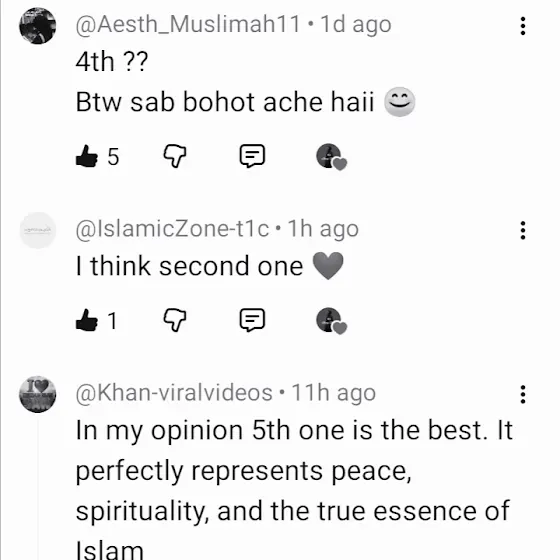Like the comment by @Aesth_Muslimah11
This screenshot has height=560, width=560.
click(86, 156)
